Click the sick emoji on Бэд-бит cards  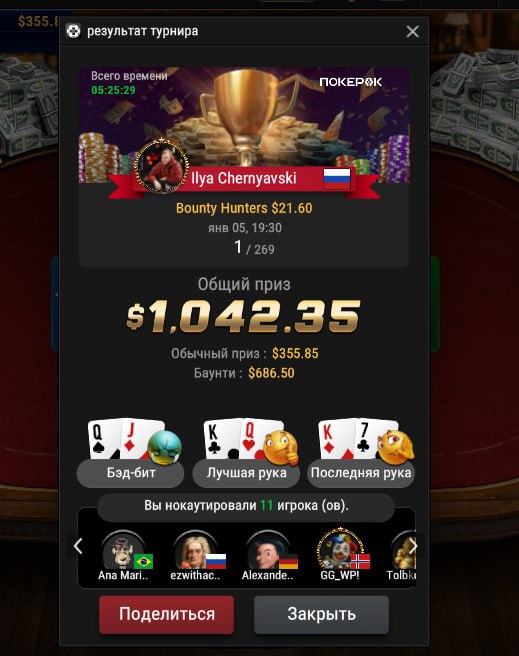pyautogui.click(x=165, y=446)
